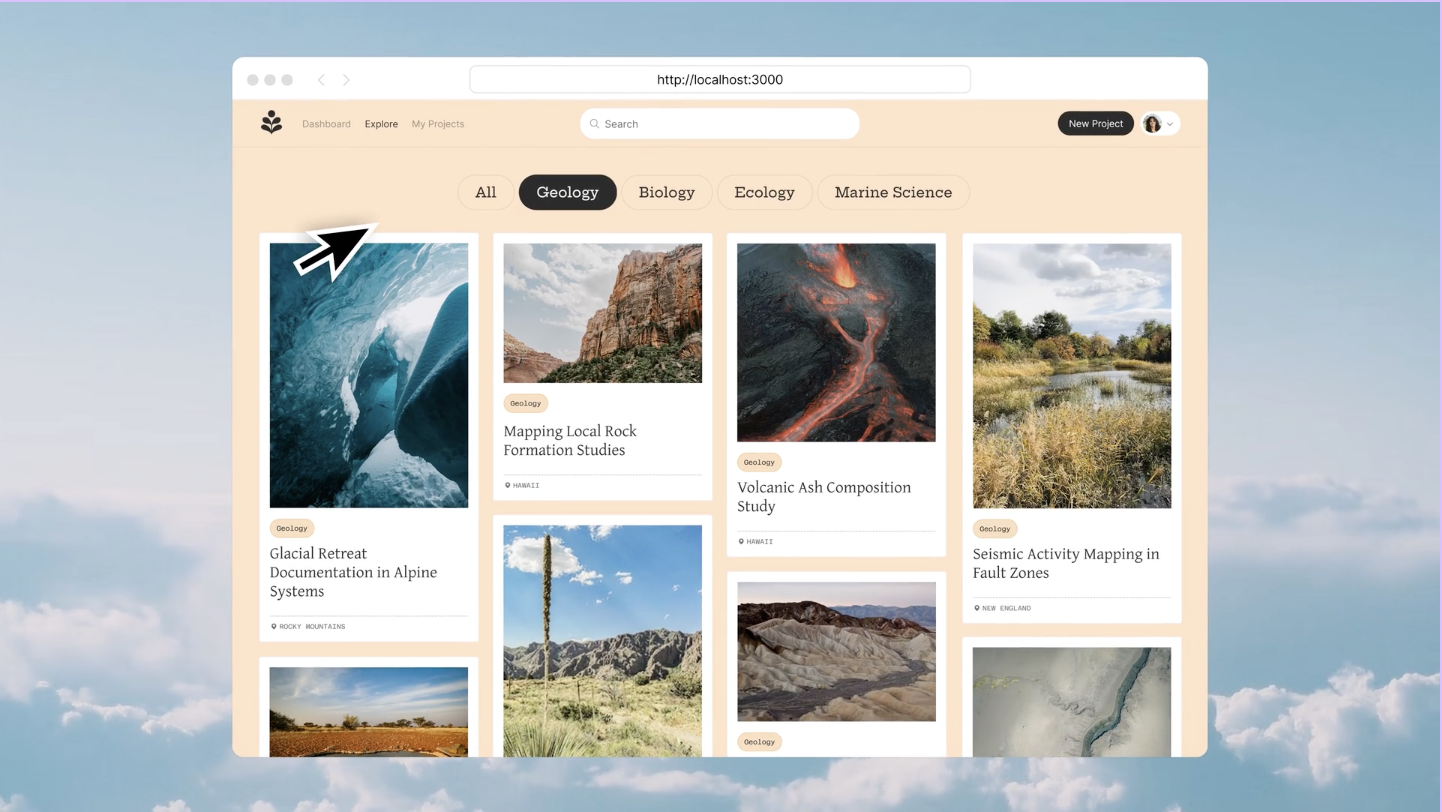Click the New Project button
Image resolution: width=1442 pixels, height=812 pixels.
coord(1096,124)
